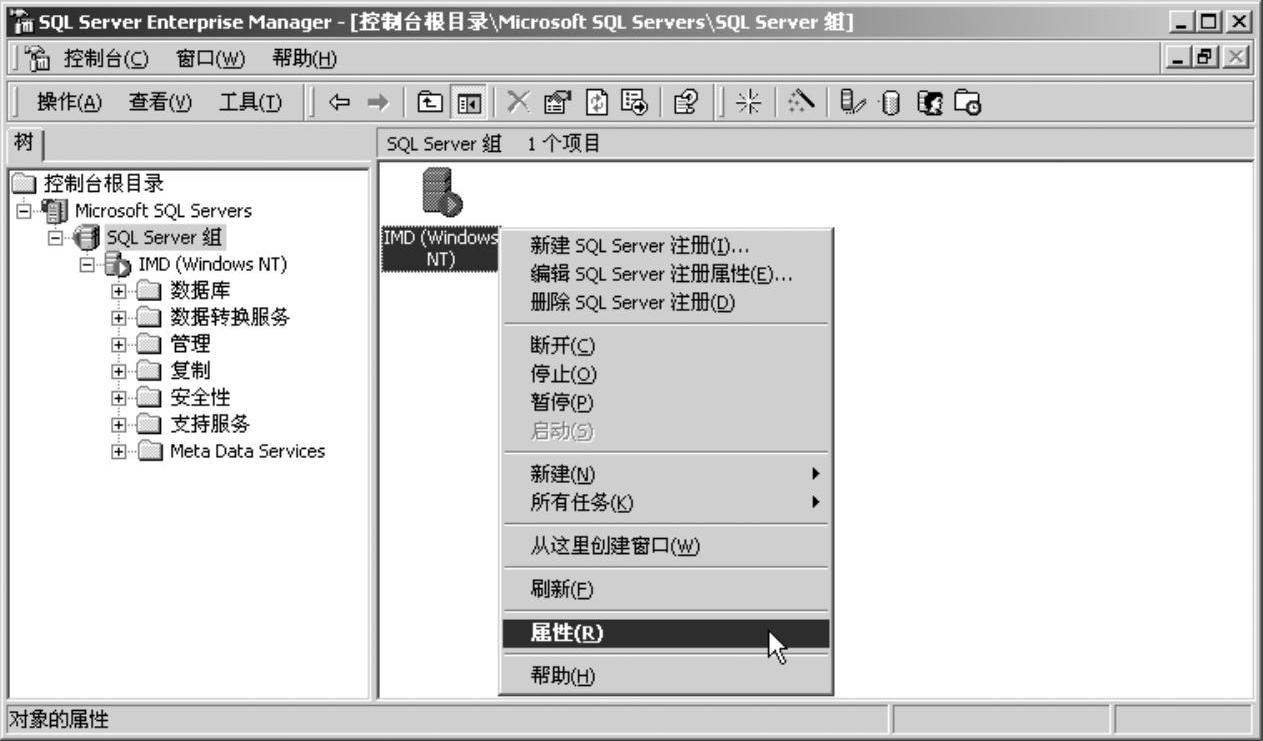Open the 所有任务(K) submenu
Image resolution: width=1263 pixels, height=741 pixels.
[666, 502]
